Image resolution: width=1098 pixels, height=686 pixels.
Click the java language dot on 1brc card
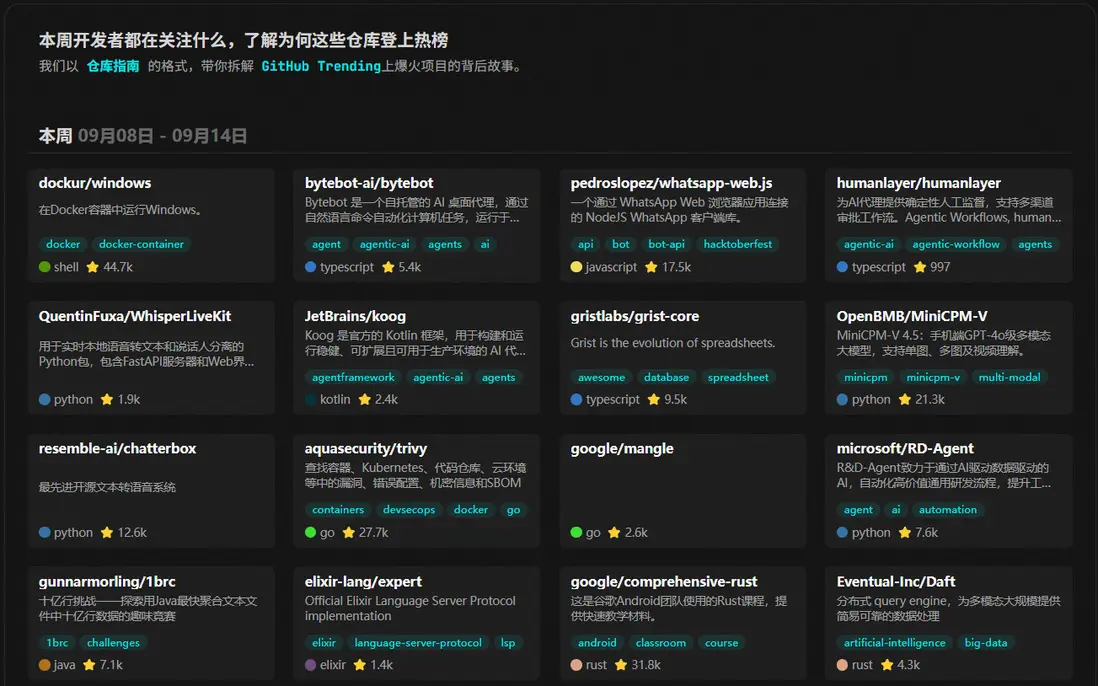(45, 664)
